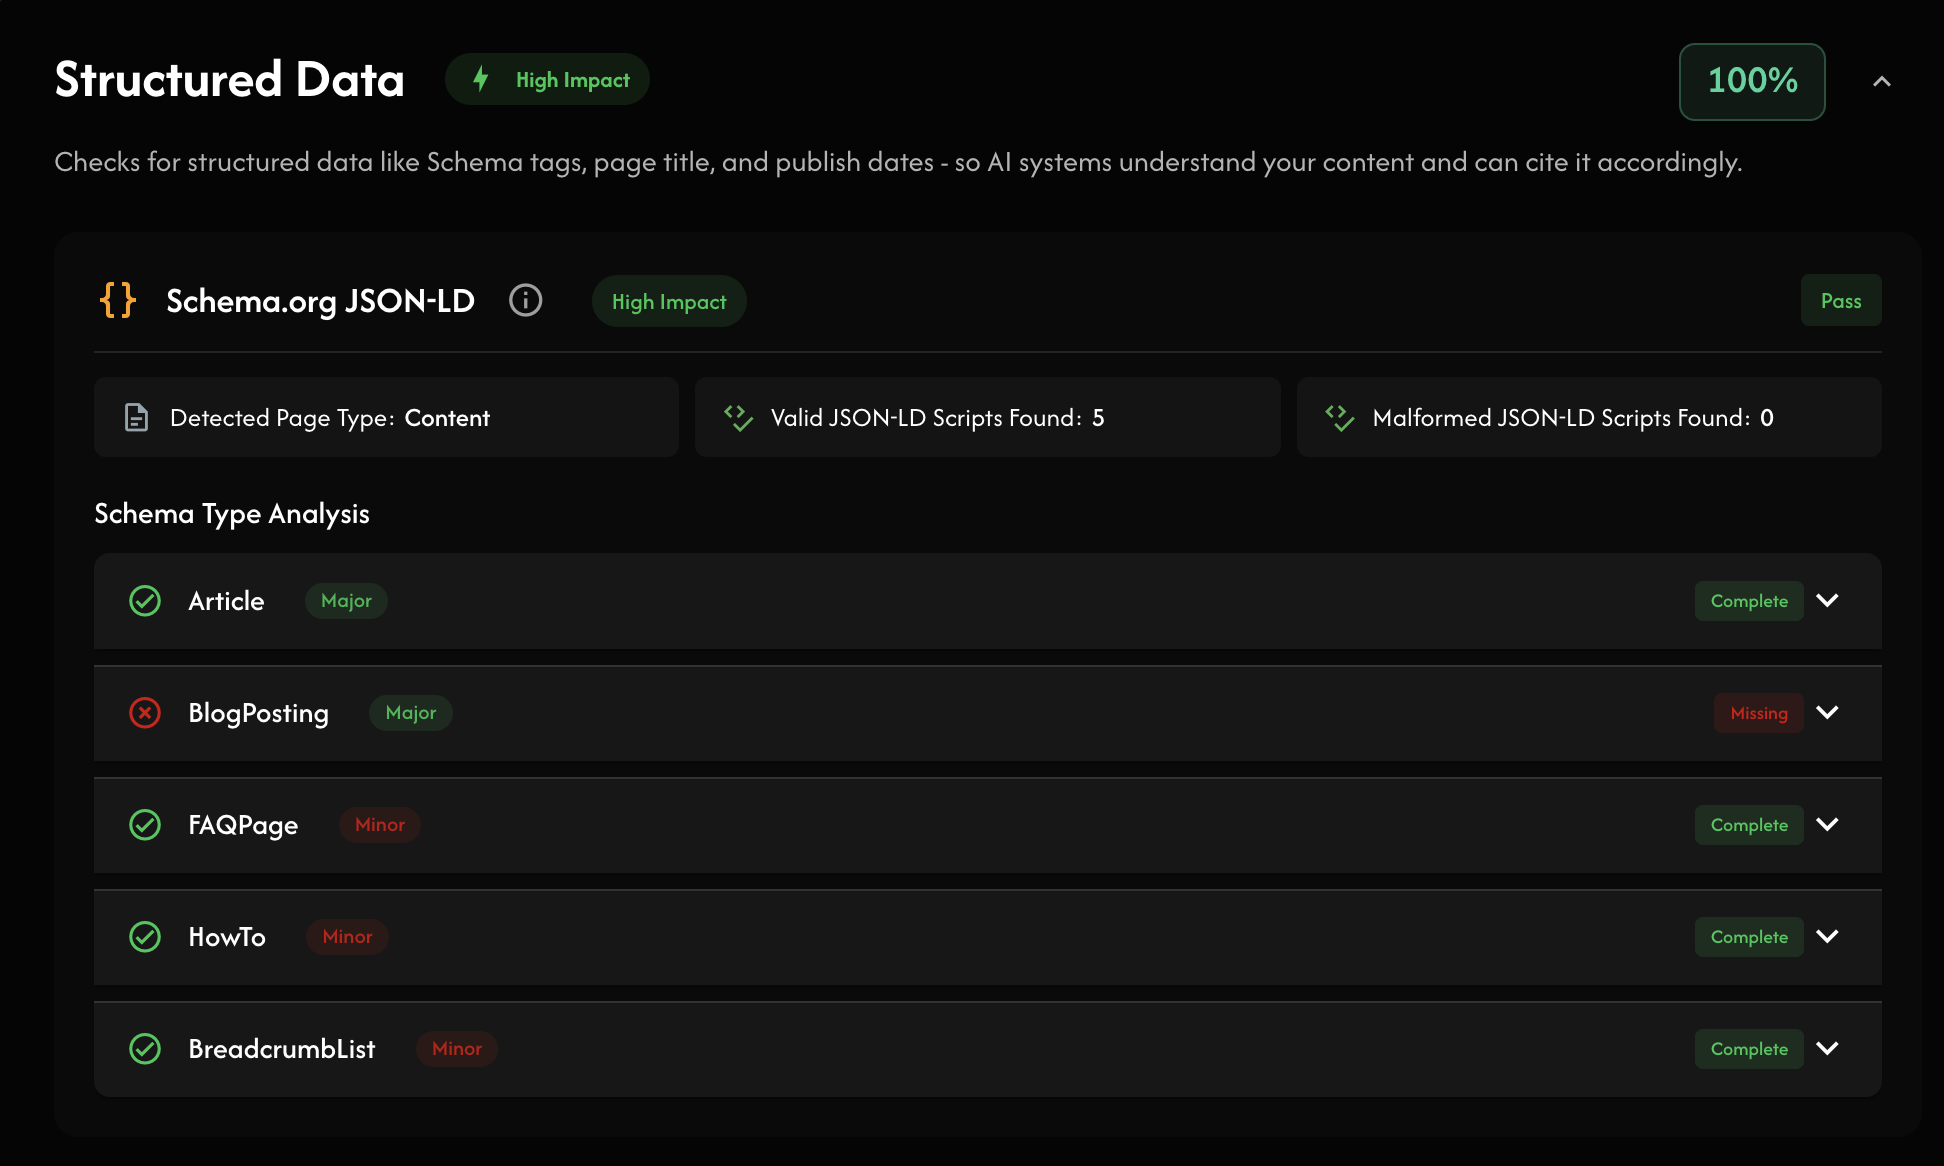Click the Missing badge on the BlogPosting row
1944x1166 pixels.
coord(1758,713)
